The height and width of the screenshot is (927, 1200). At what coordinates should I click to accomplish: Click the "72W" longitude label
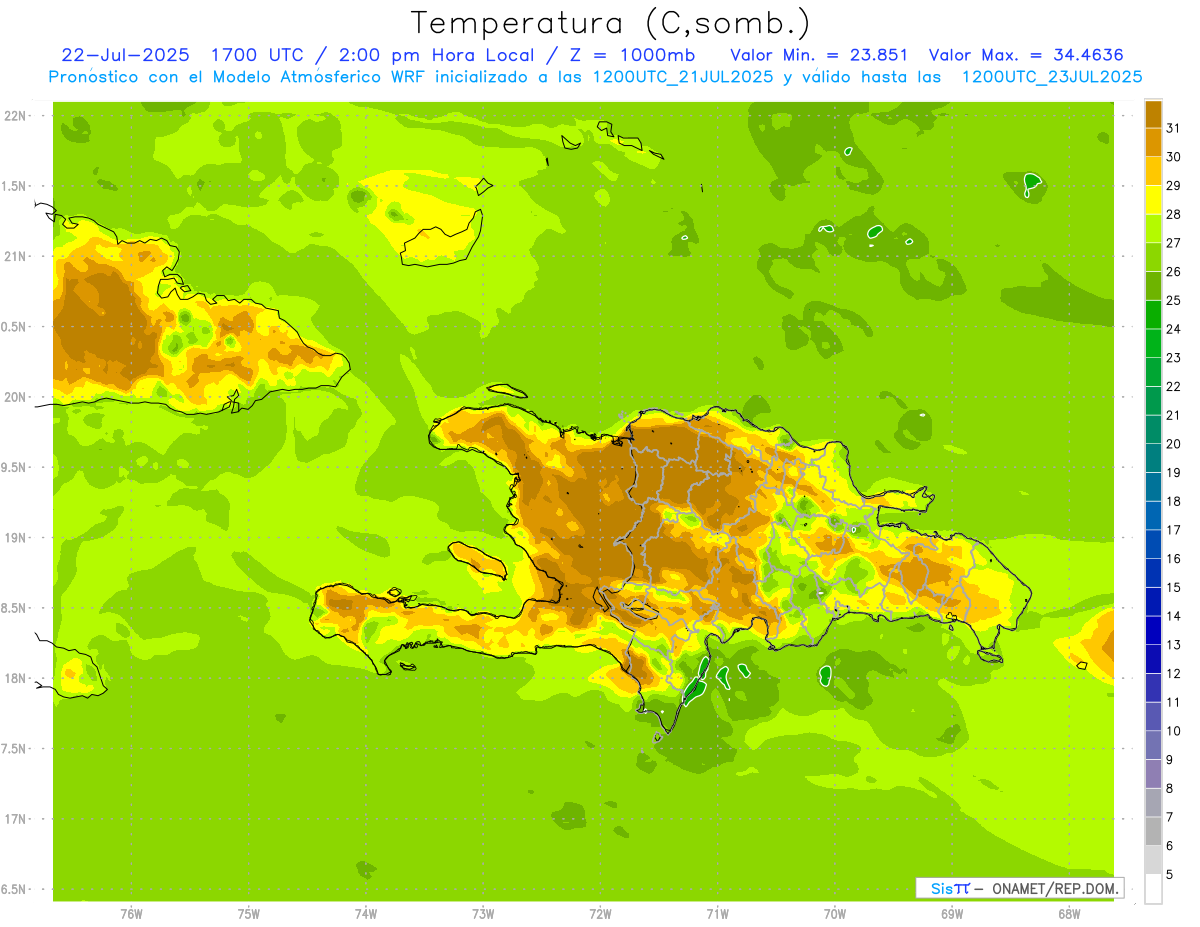tap(600, 914)
